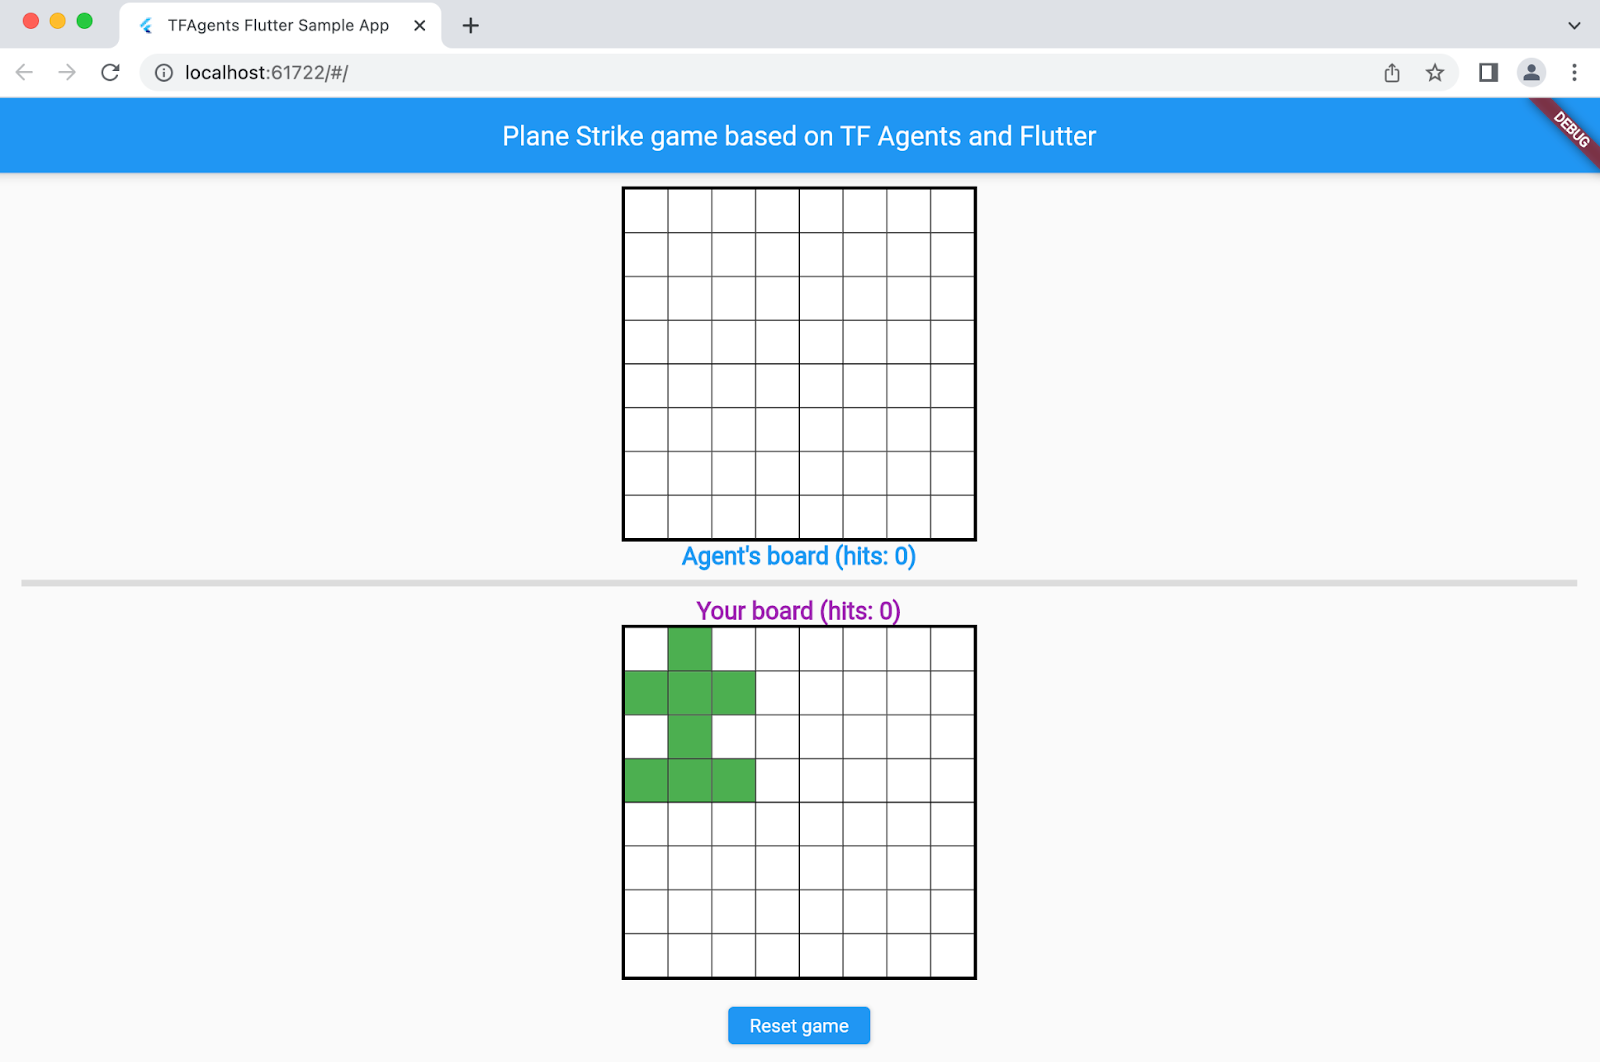This screenshot has height=1062, width=1600.
Task: Open a new browser tab
Action: click(x=470, y=26)
